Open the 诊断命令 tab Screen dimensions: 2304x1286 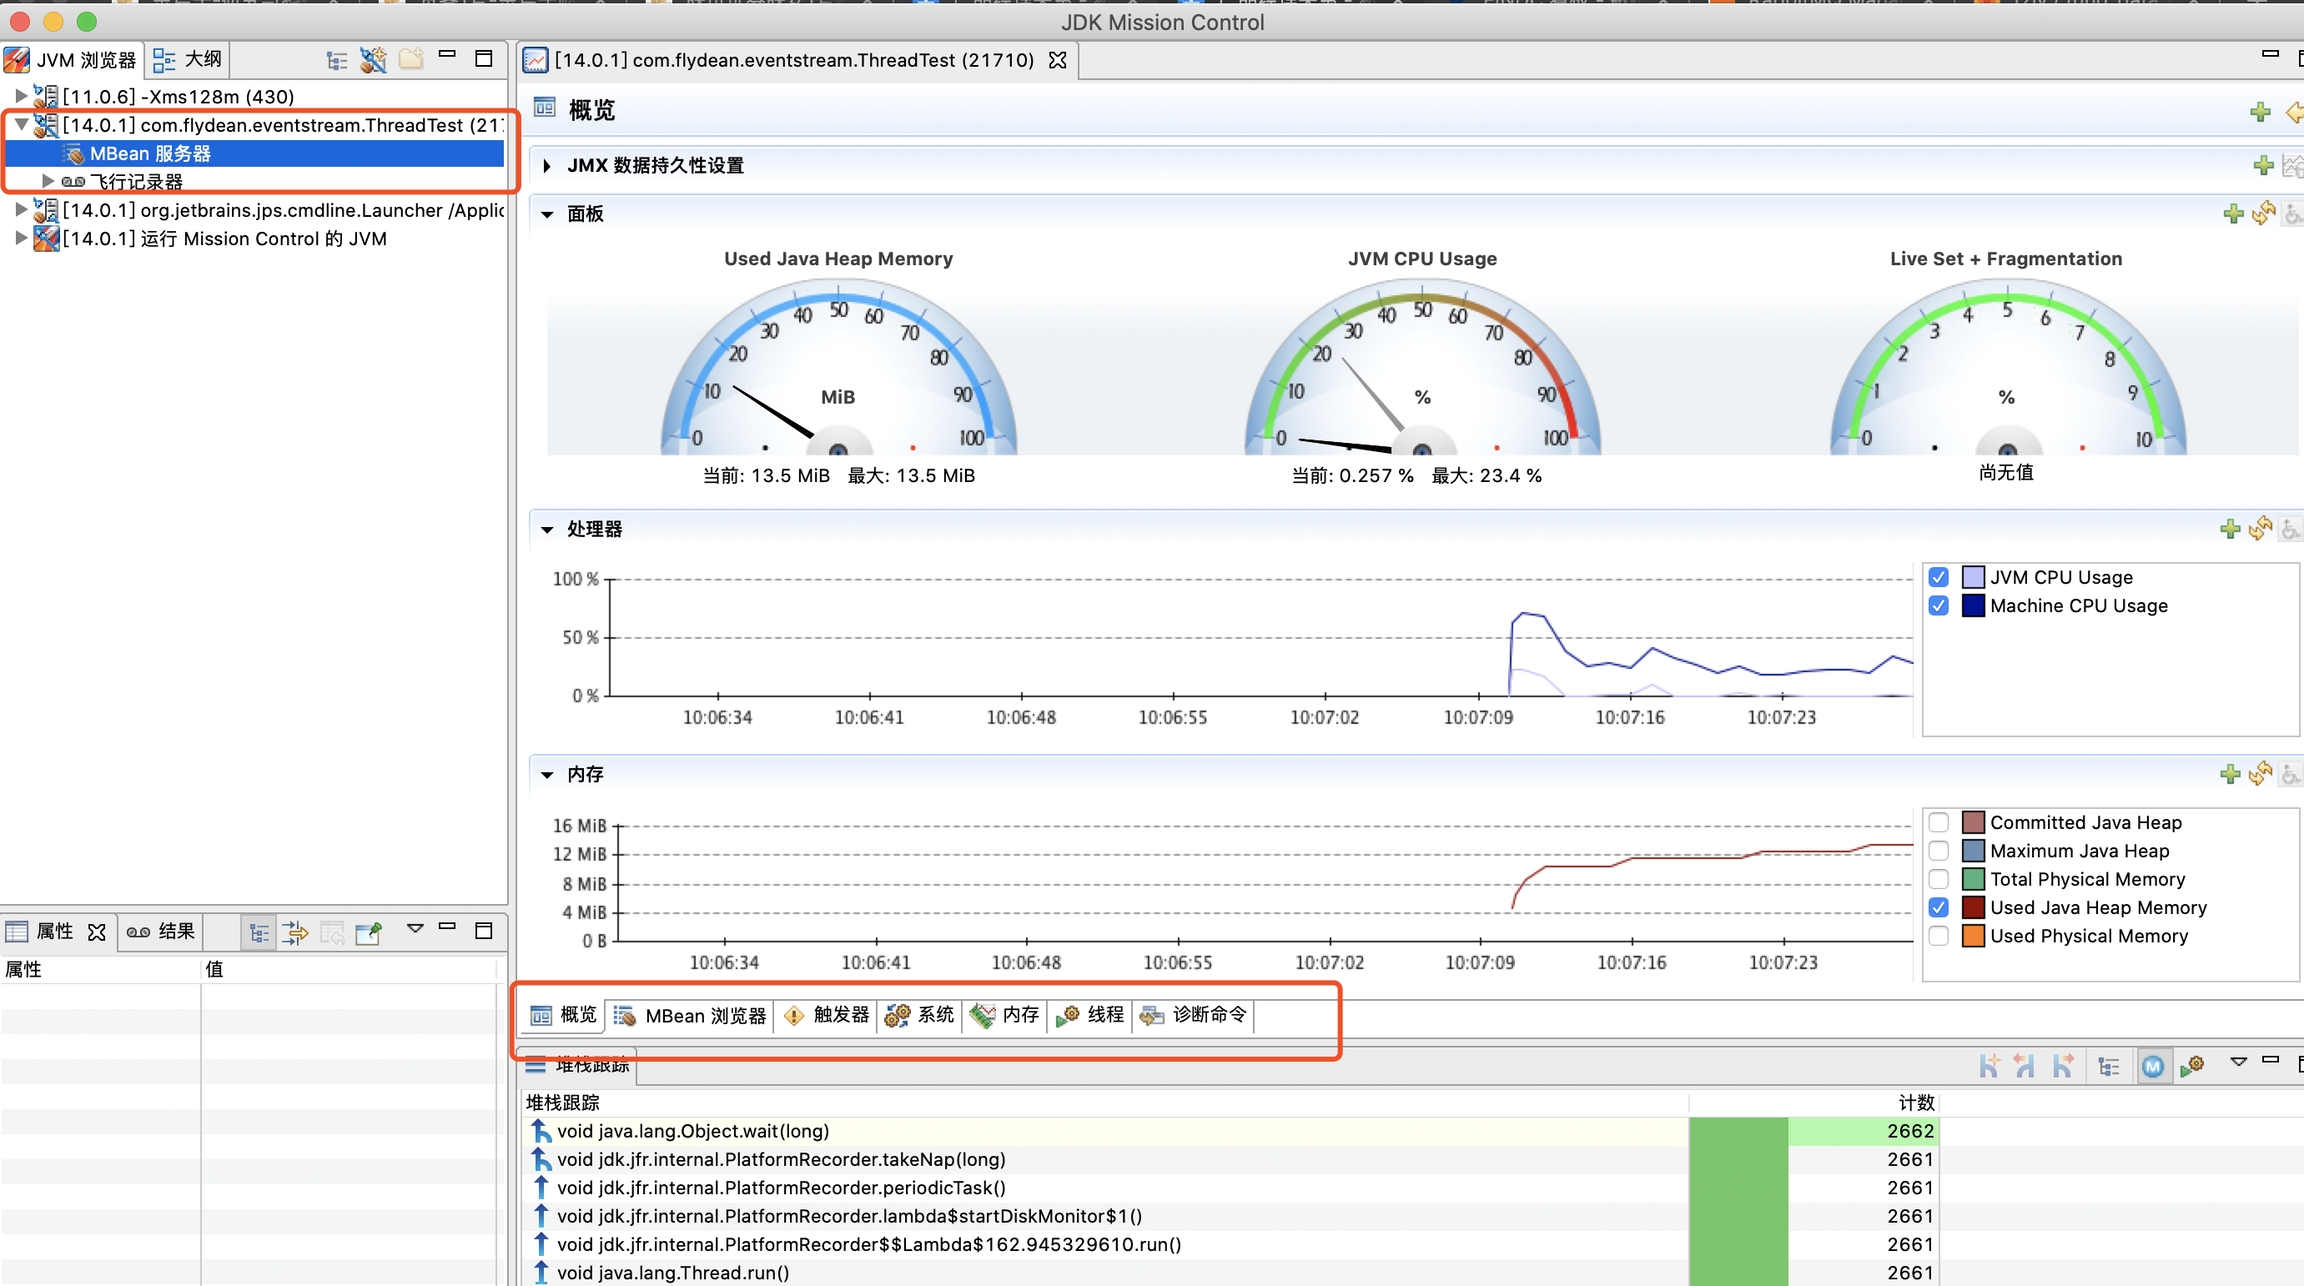tap(1194, 1015)
